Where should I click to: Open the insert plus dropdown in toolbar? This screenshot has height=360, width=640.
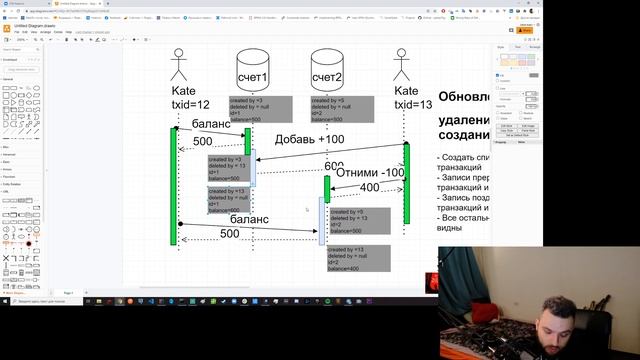point(135,40)
